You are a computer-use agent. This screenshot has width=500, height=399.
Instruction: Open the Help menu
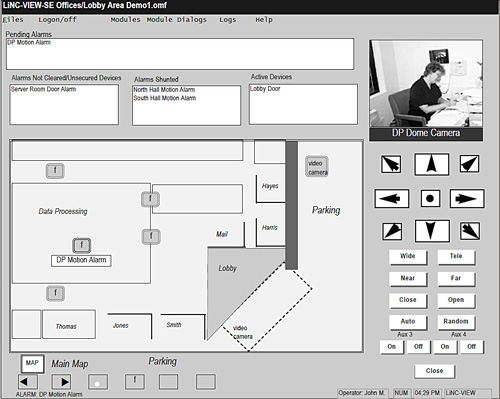tap(264, 20)
